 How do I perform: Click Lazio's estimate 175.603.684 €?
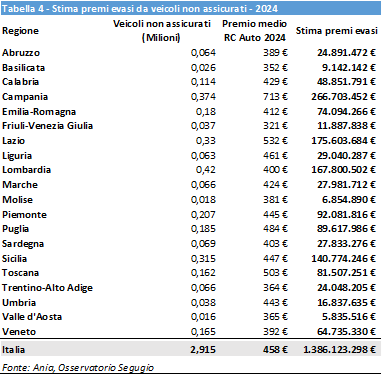pos(343,141)
